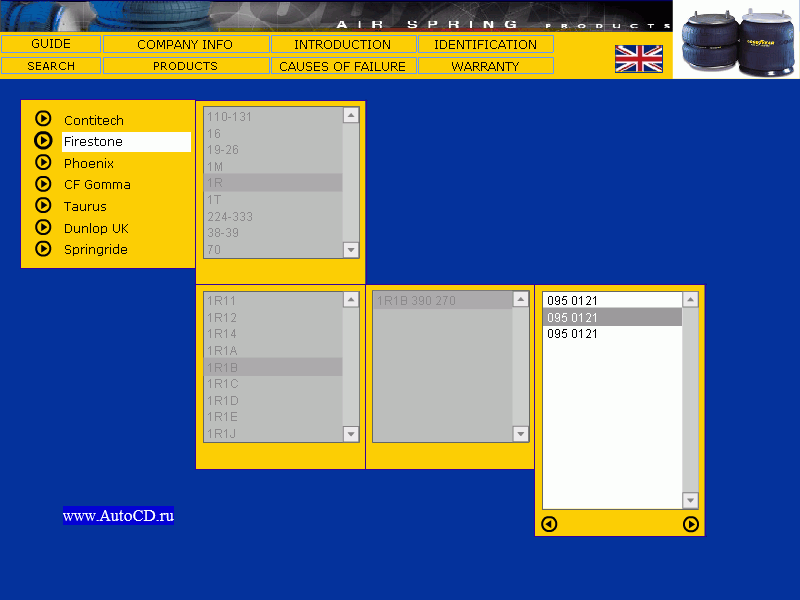The height and width of the screenshot is (600, 800).
Task: Open the INTRODUCTION section
Action: (x=343, y=44)
